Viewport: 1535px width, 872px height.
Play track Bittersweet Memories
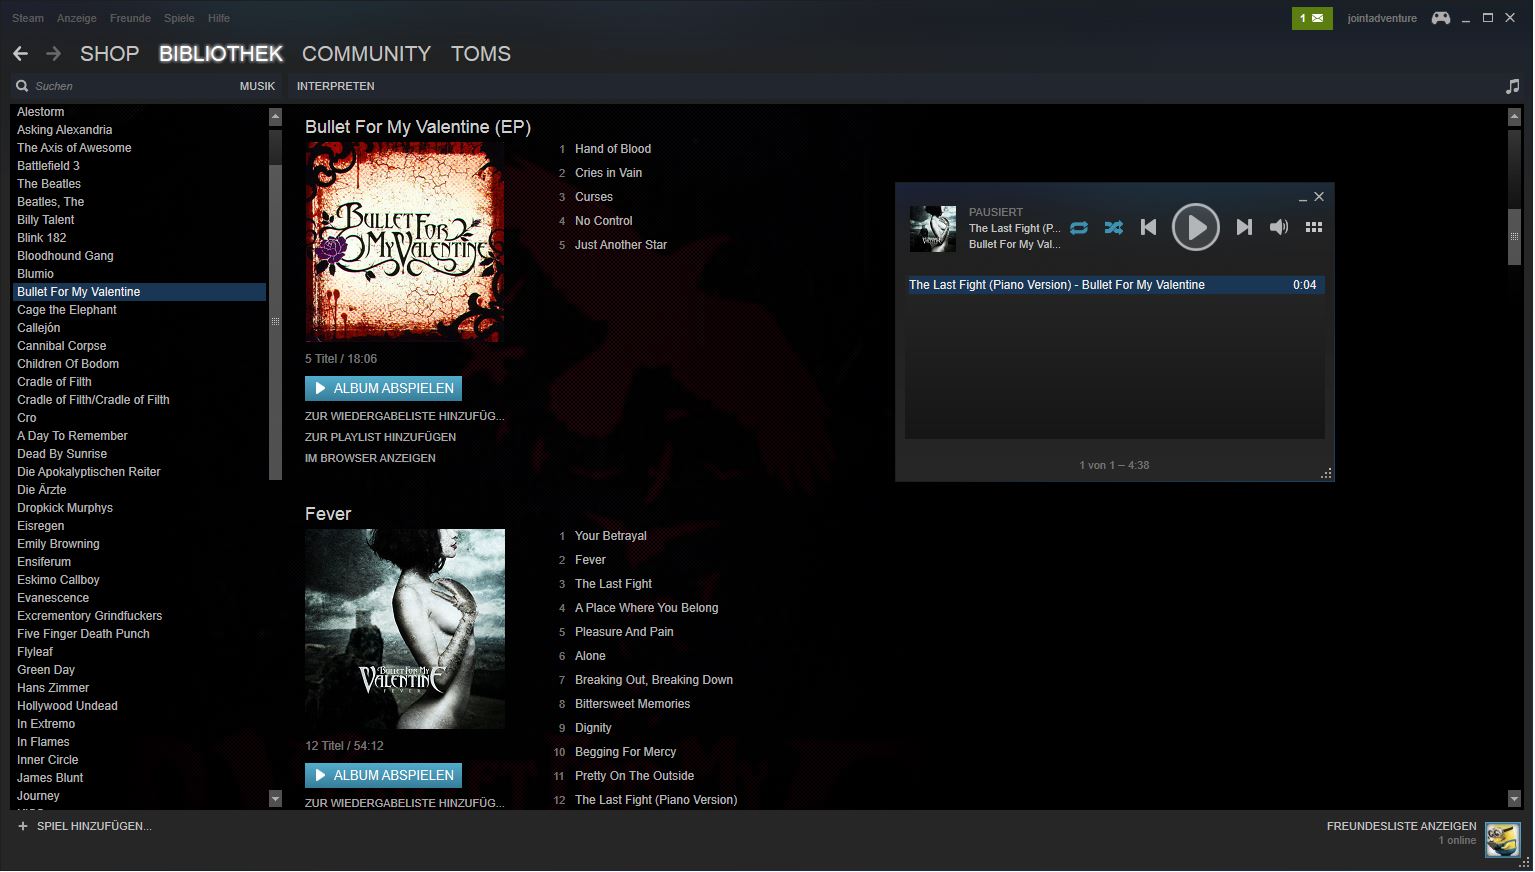[632, 704]
